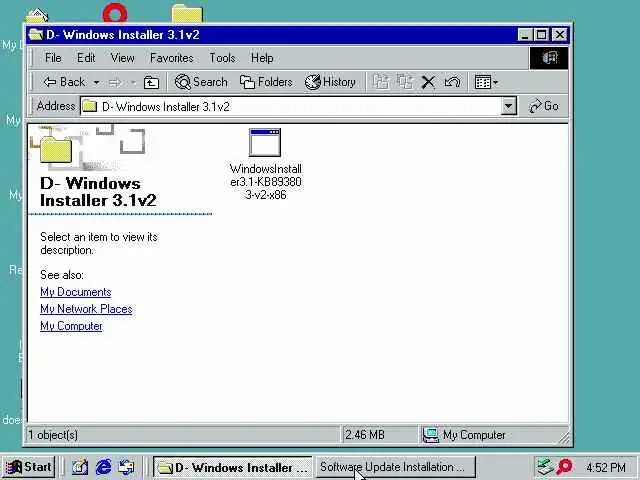Click the Windows logo throbber icon
This screenshot has width=640, height=480.
[x=549, y=58]
